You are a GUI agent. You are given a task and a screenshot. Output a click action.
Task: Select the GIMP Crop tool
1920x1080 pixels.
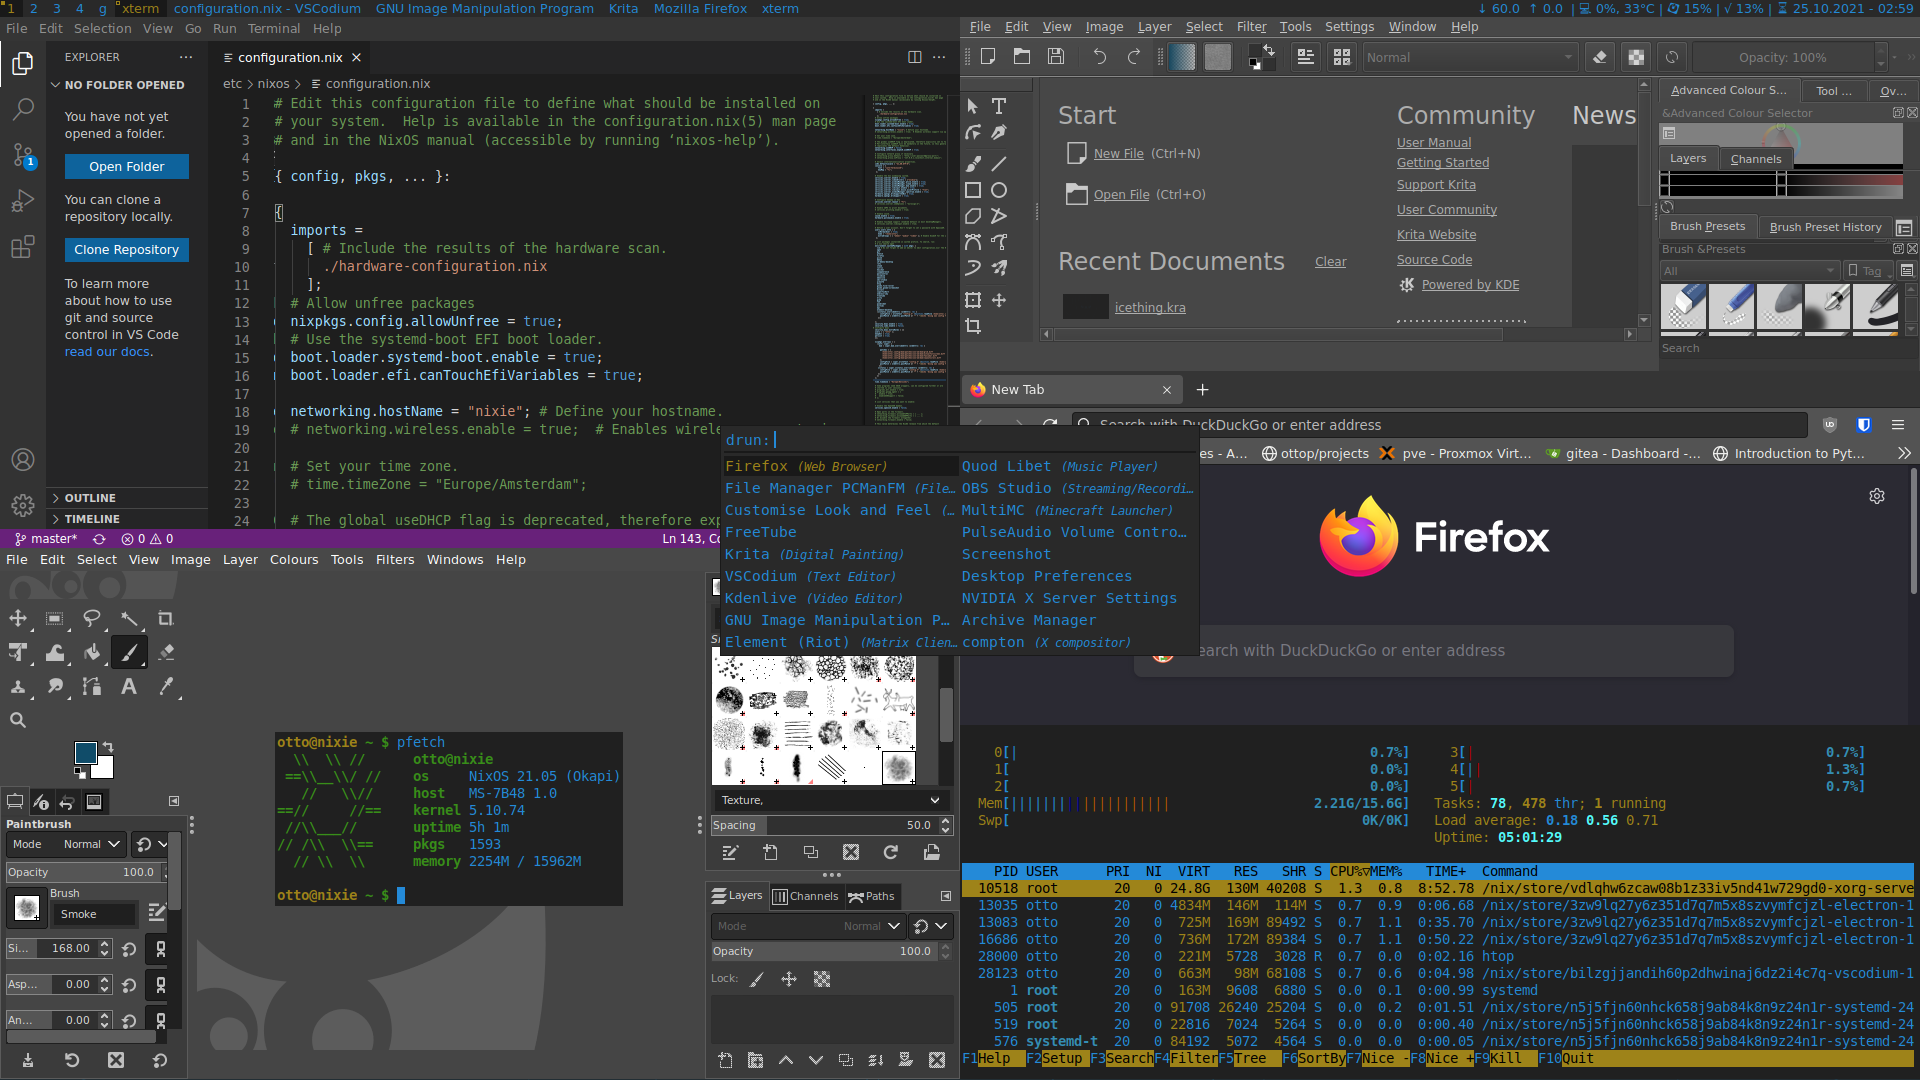pyautogui.click(x=166, y=619)
